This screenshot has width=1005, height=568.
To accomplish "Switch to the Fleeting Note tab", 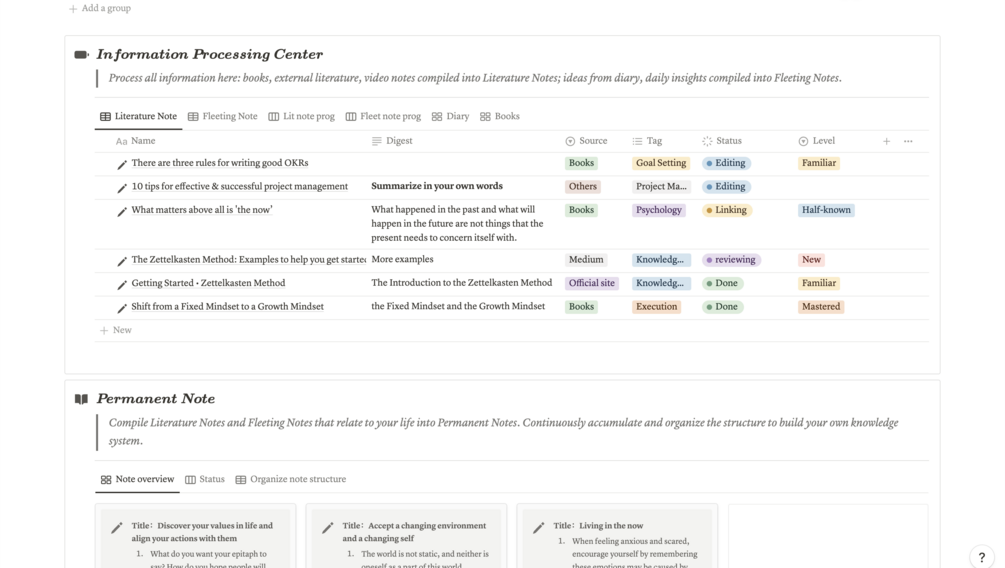I will point(222,116).
